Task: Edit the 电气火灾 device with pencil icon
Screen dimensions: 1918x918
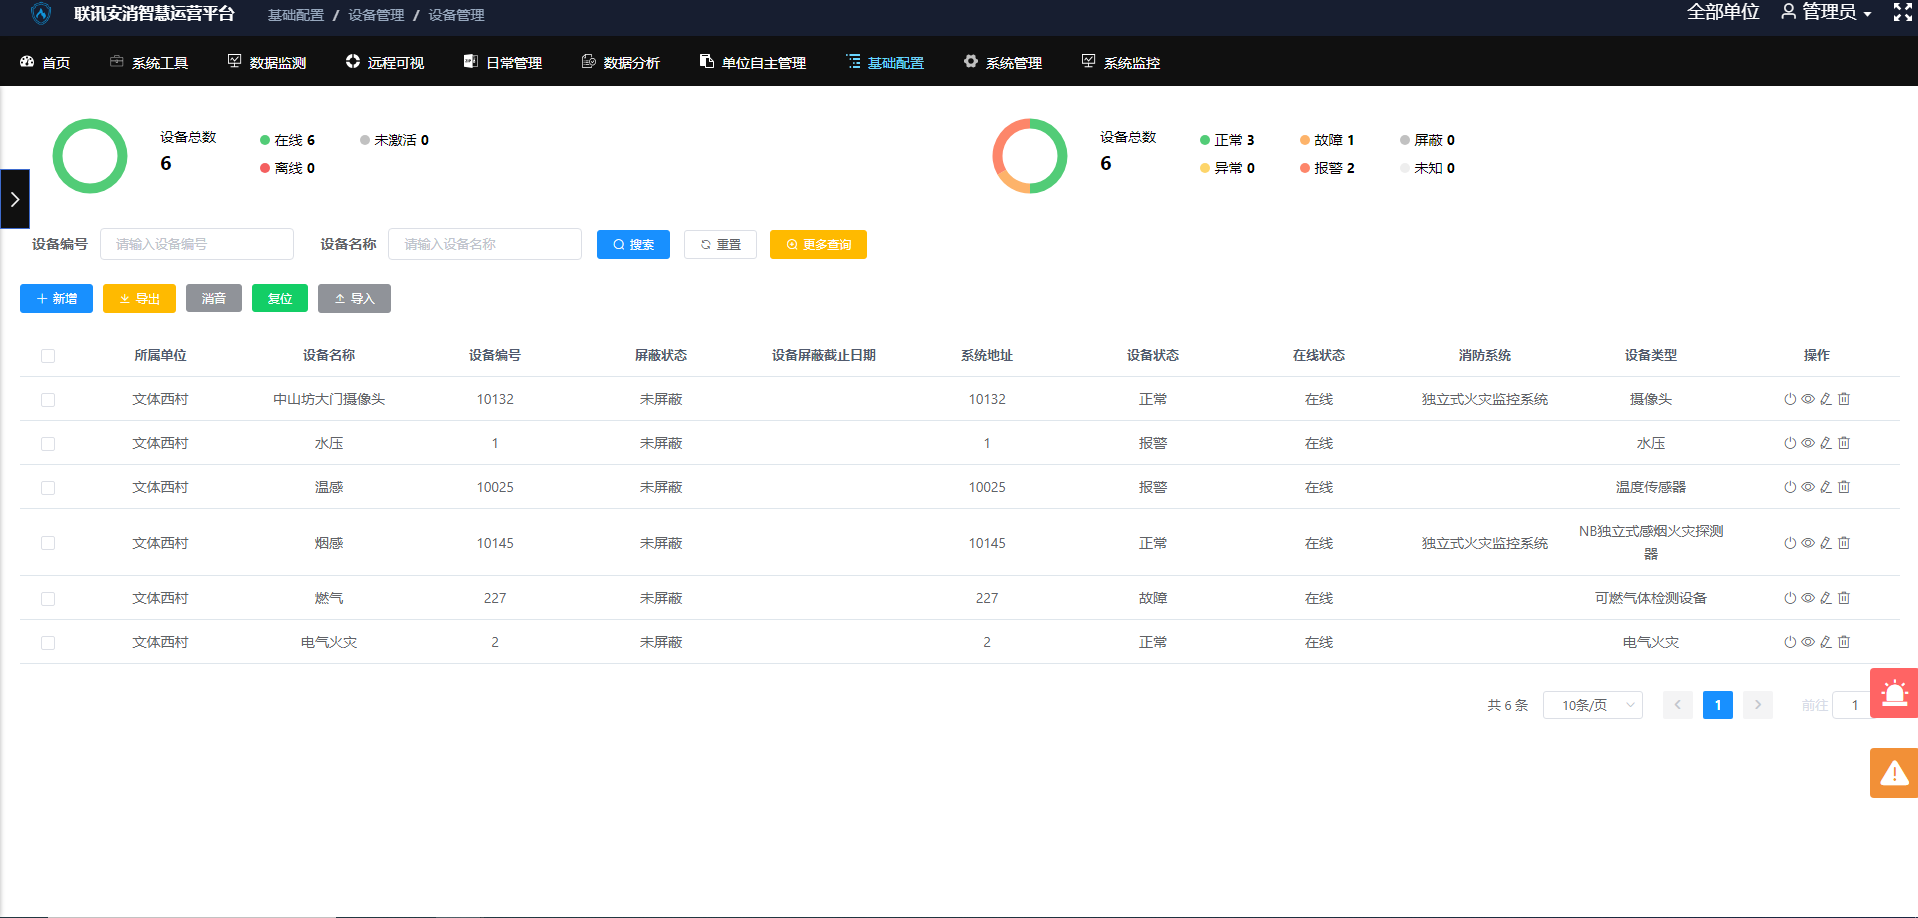Action: (1826, 642)
